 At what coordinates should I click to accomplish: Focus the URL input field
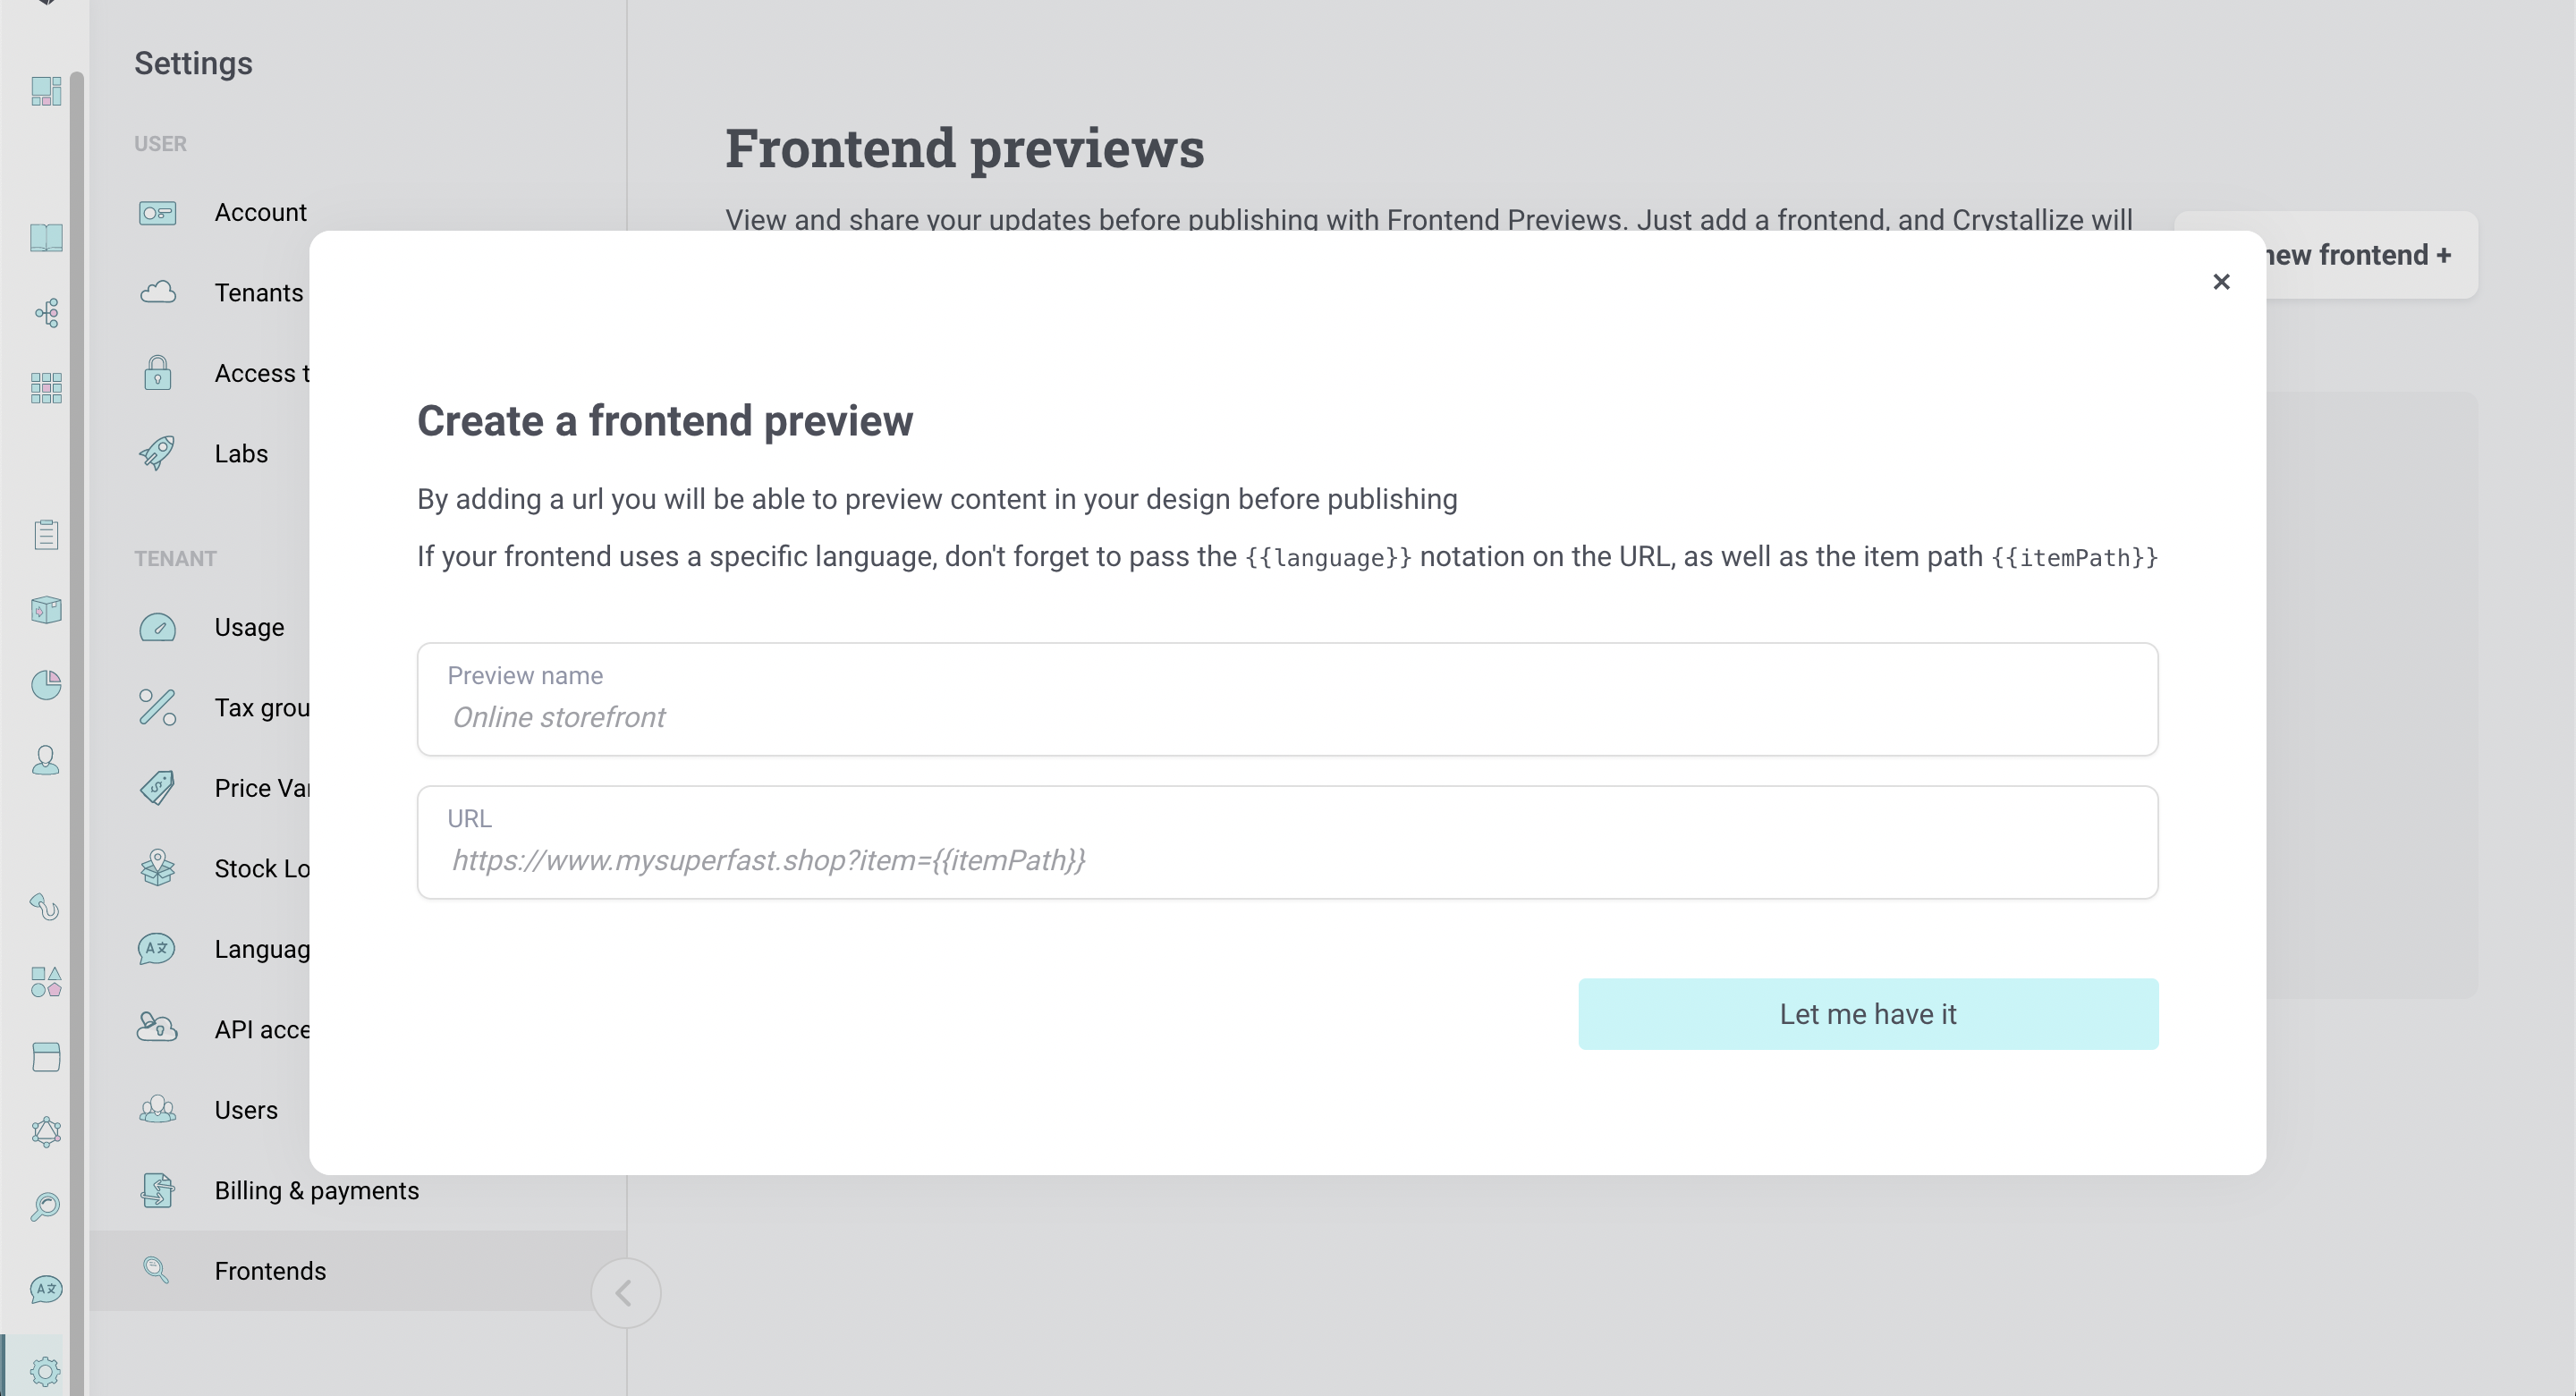click(1287, 842)
